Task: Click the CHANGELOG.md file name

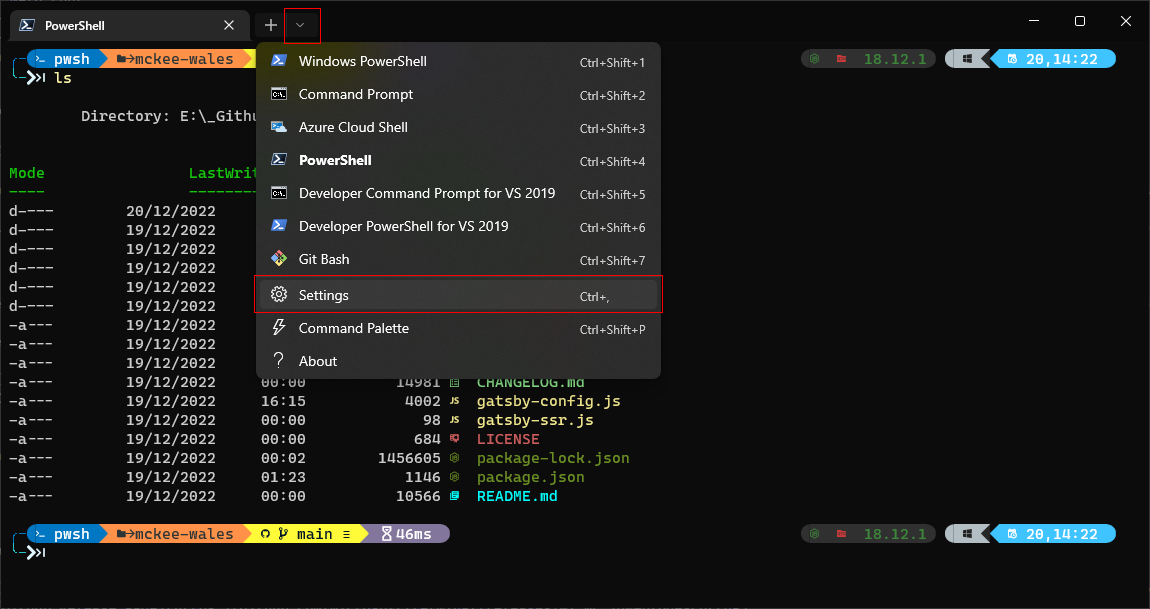Action: tap(531, 382)
